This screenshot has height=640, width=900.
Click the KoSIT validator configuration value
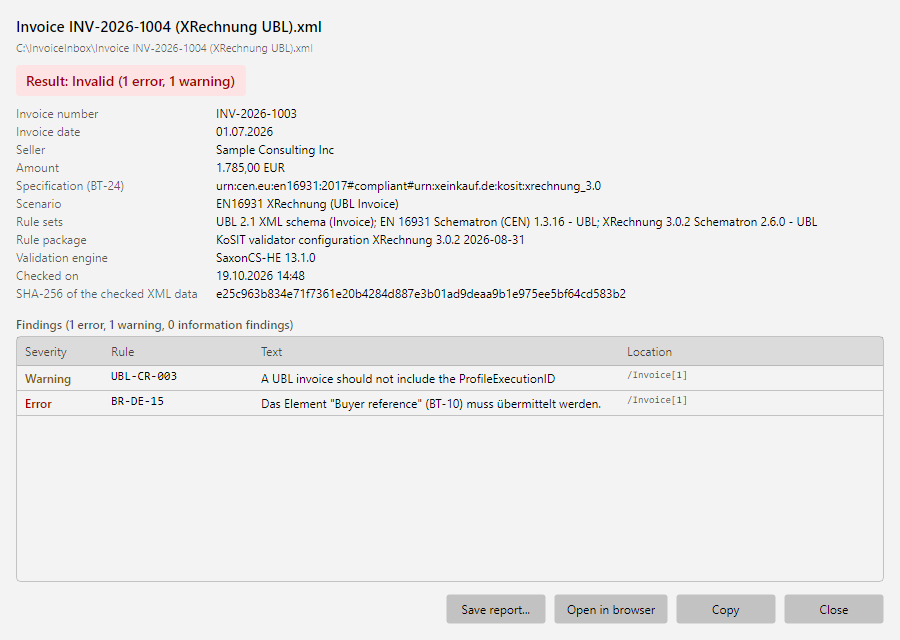370,240
